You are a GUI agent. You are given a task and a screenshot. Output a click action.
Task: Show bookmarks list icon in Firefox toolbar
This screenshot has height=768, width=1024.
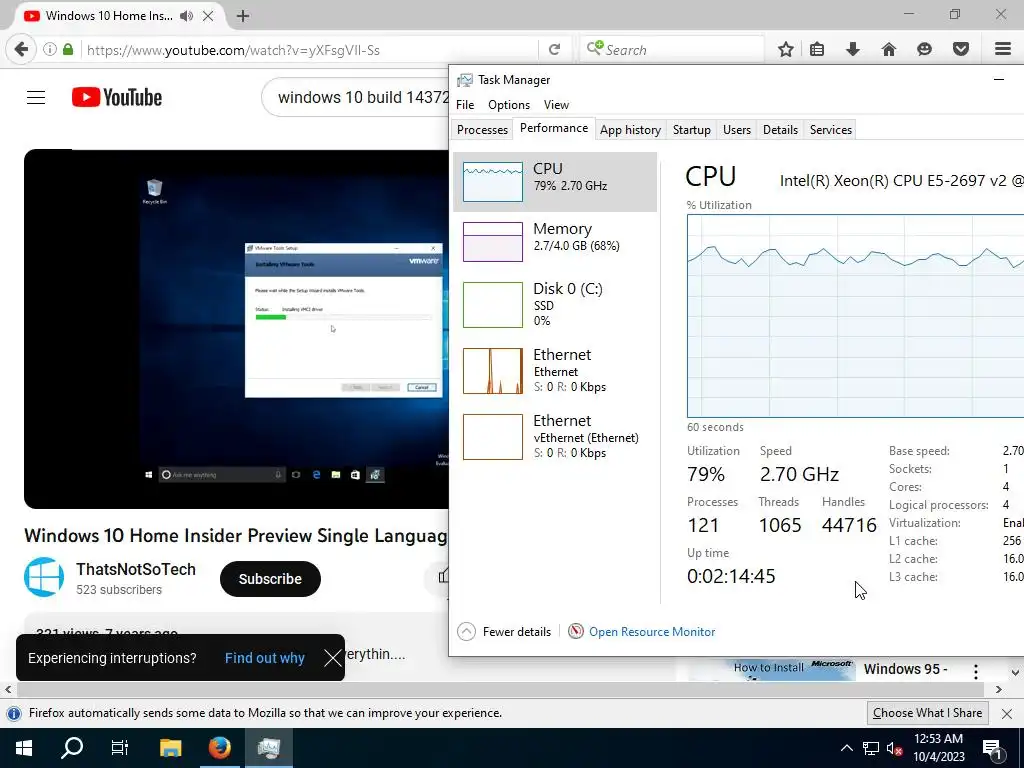coord(816,50)
